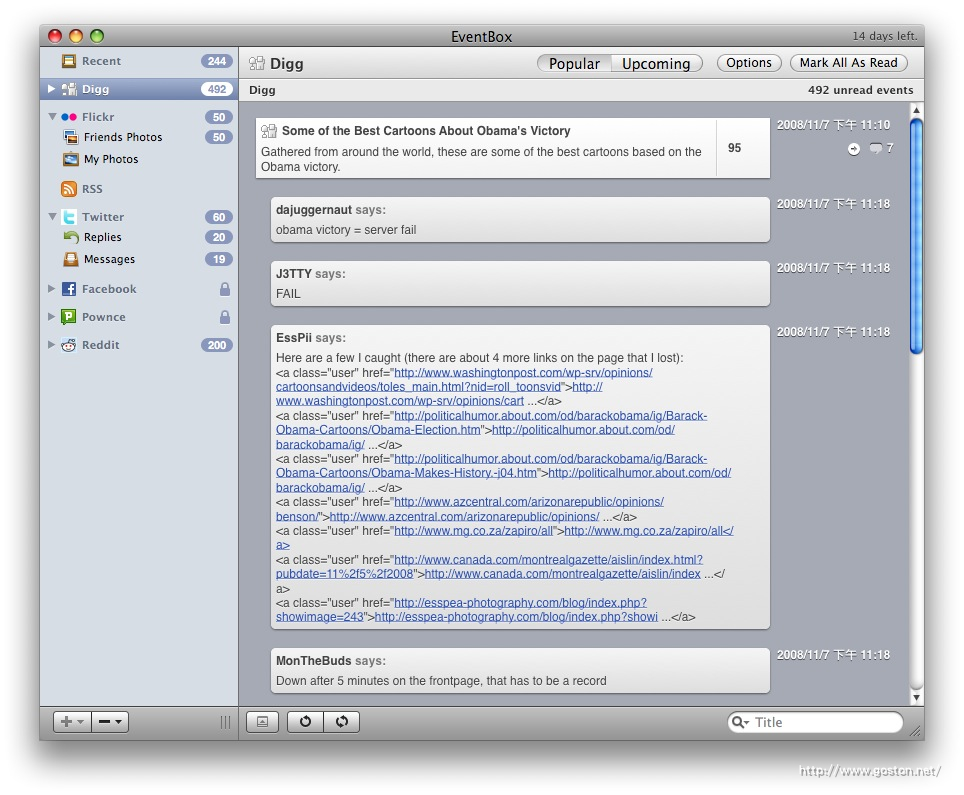Click the Reddit alien icon

[69, 345]
